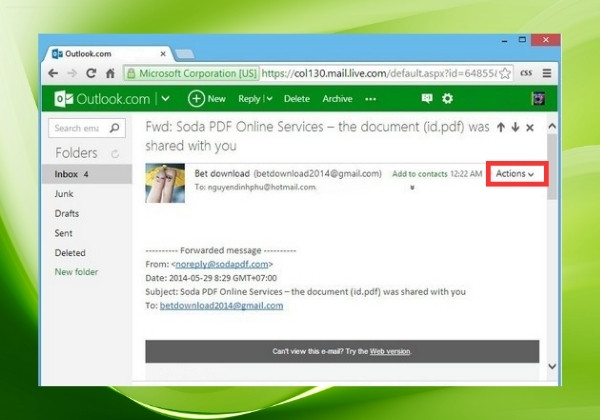Click the search magnifier icon
The image size is (600, 420).
[x=114, y=128]
